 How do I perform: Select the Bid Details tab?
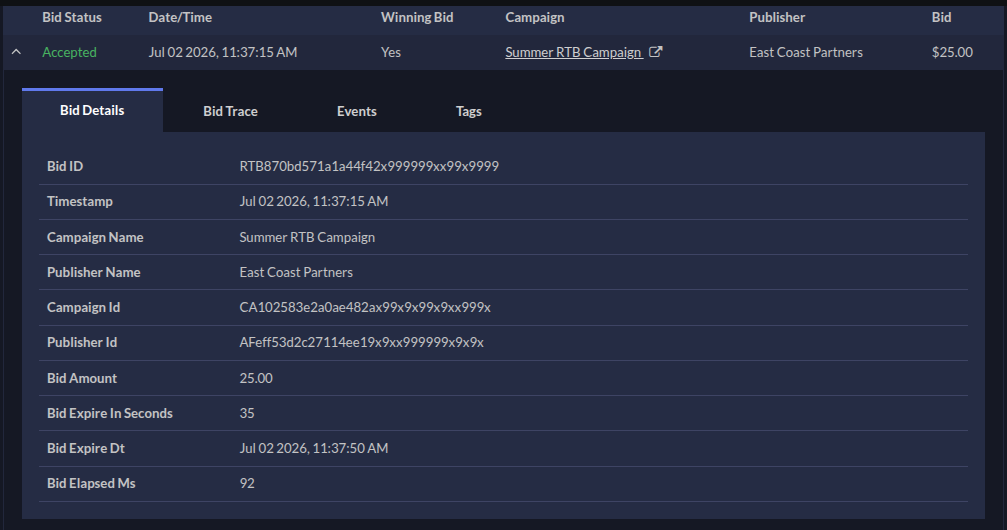(x=92, y=110)
